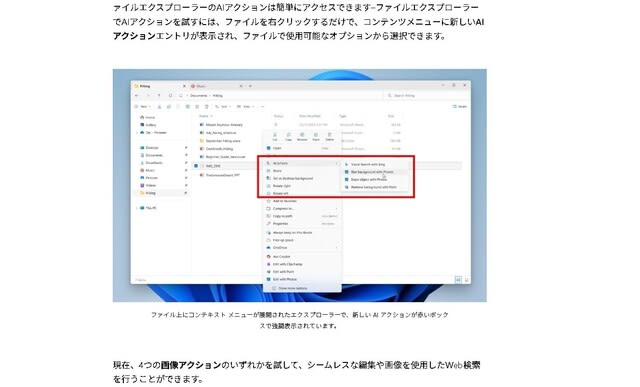640x387 pixels.
Task: Click the Copy icon in Explorer toolbar
Action: pos(169,107)
